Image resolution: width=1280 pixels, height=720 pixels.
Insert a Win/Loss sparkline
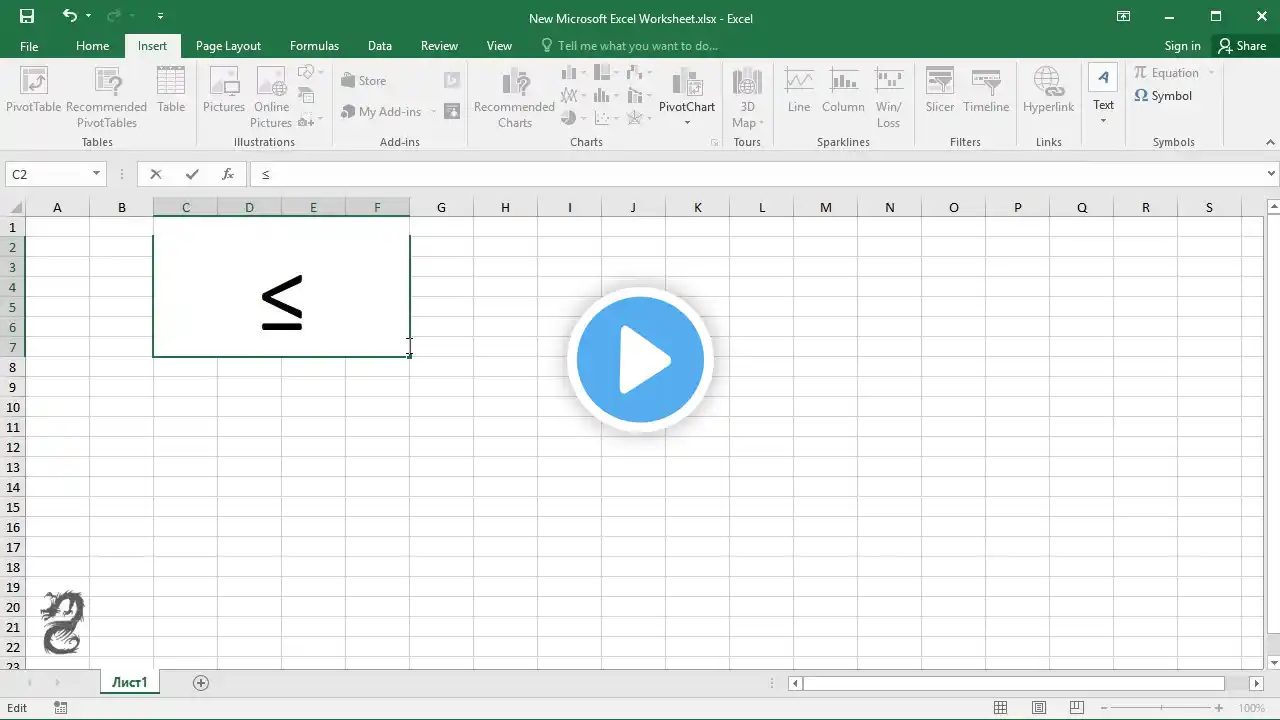click(888, 97)
